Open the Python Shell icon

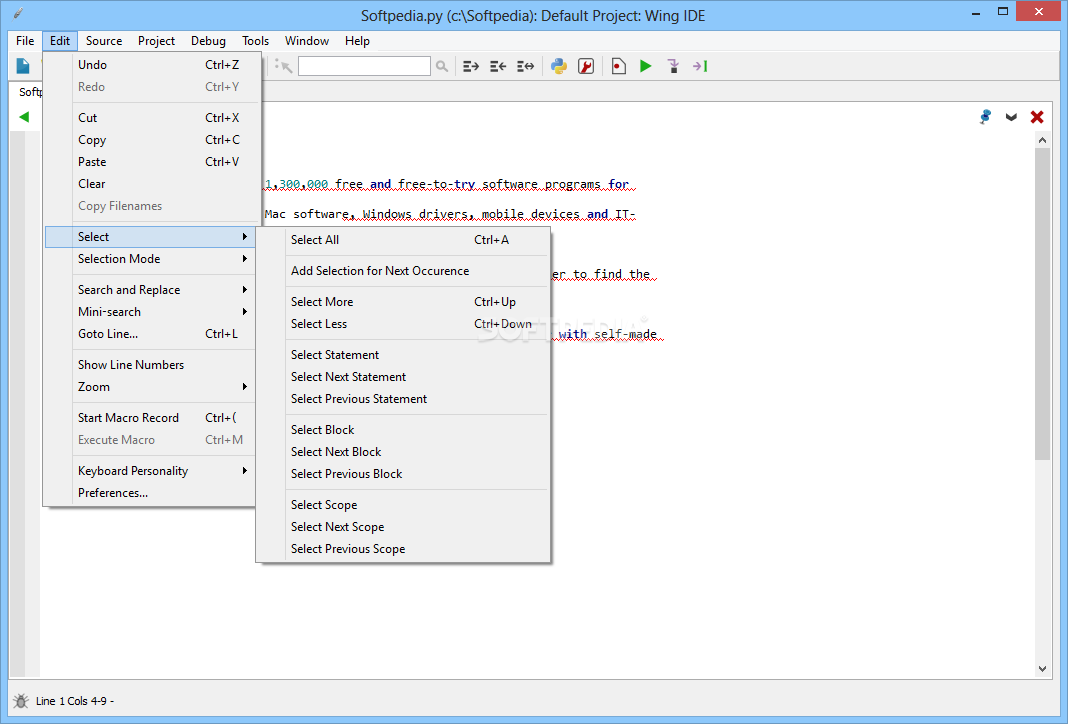[559, 66]
